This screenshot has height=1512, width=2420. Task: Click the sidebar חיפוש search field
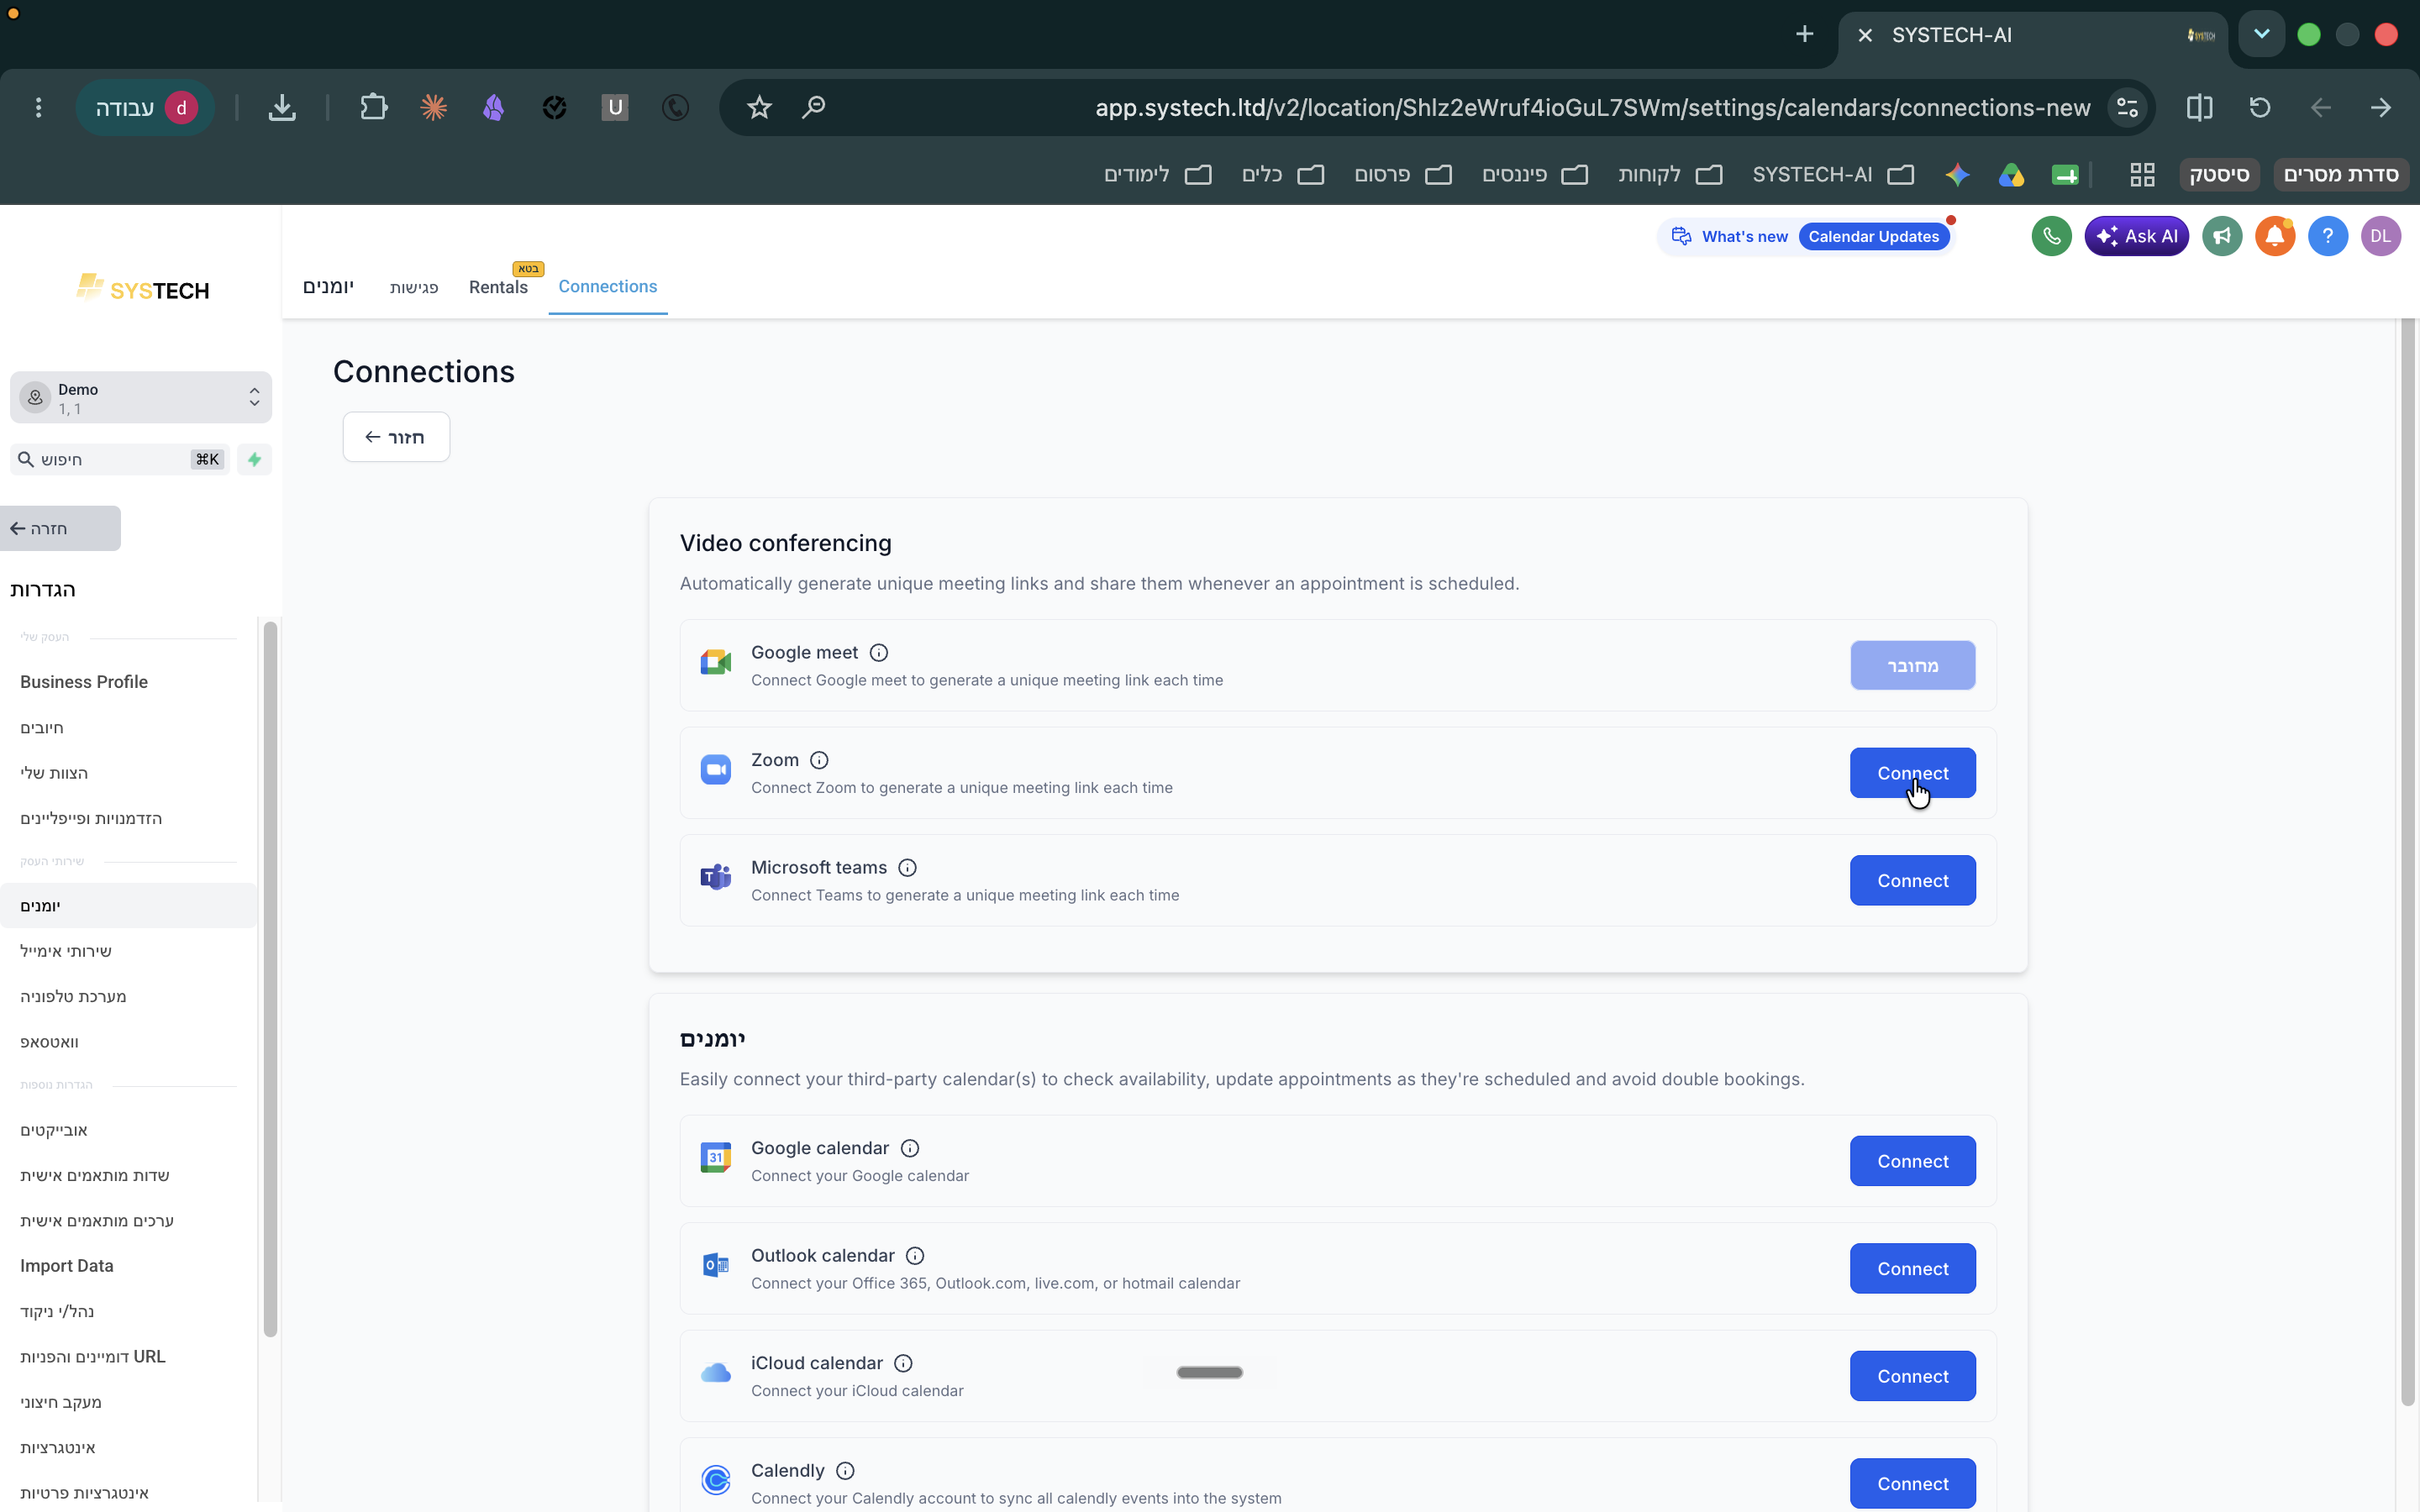[120, 459]
